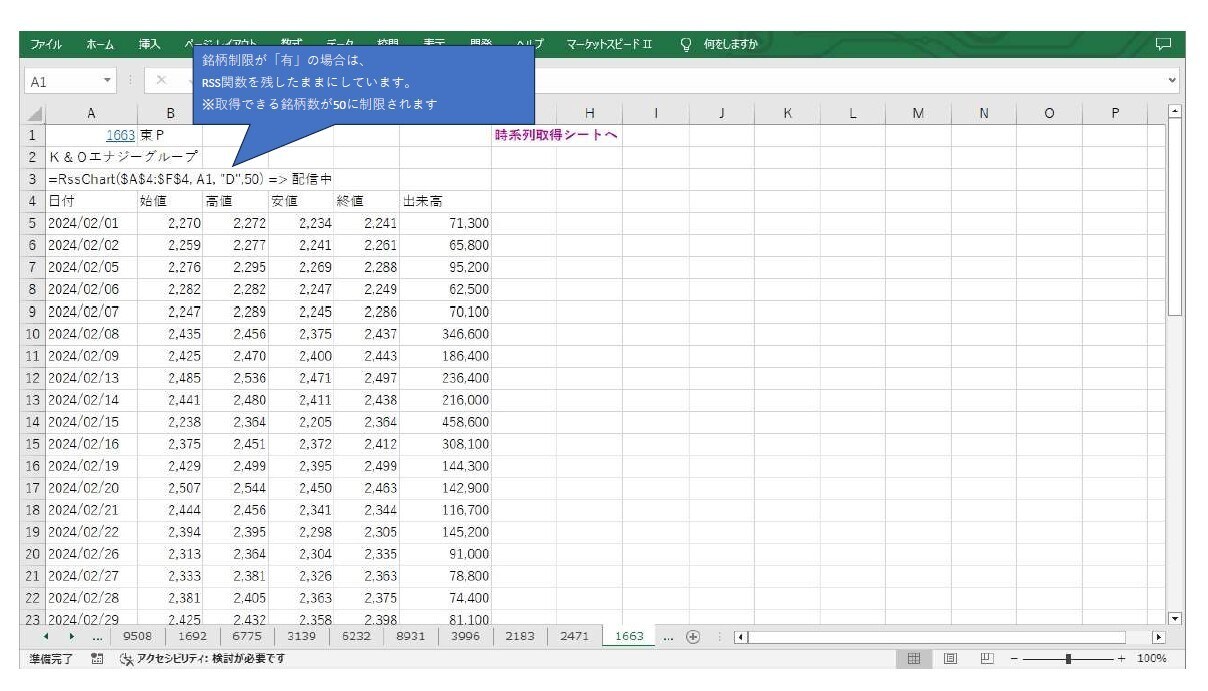Click the lightbulb Tell Me icon

pos(686,44)
